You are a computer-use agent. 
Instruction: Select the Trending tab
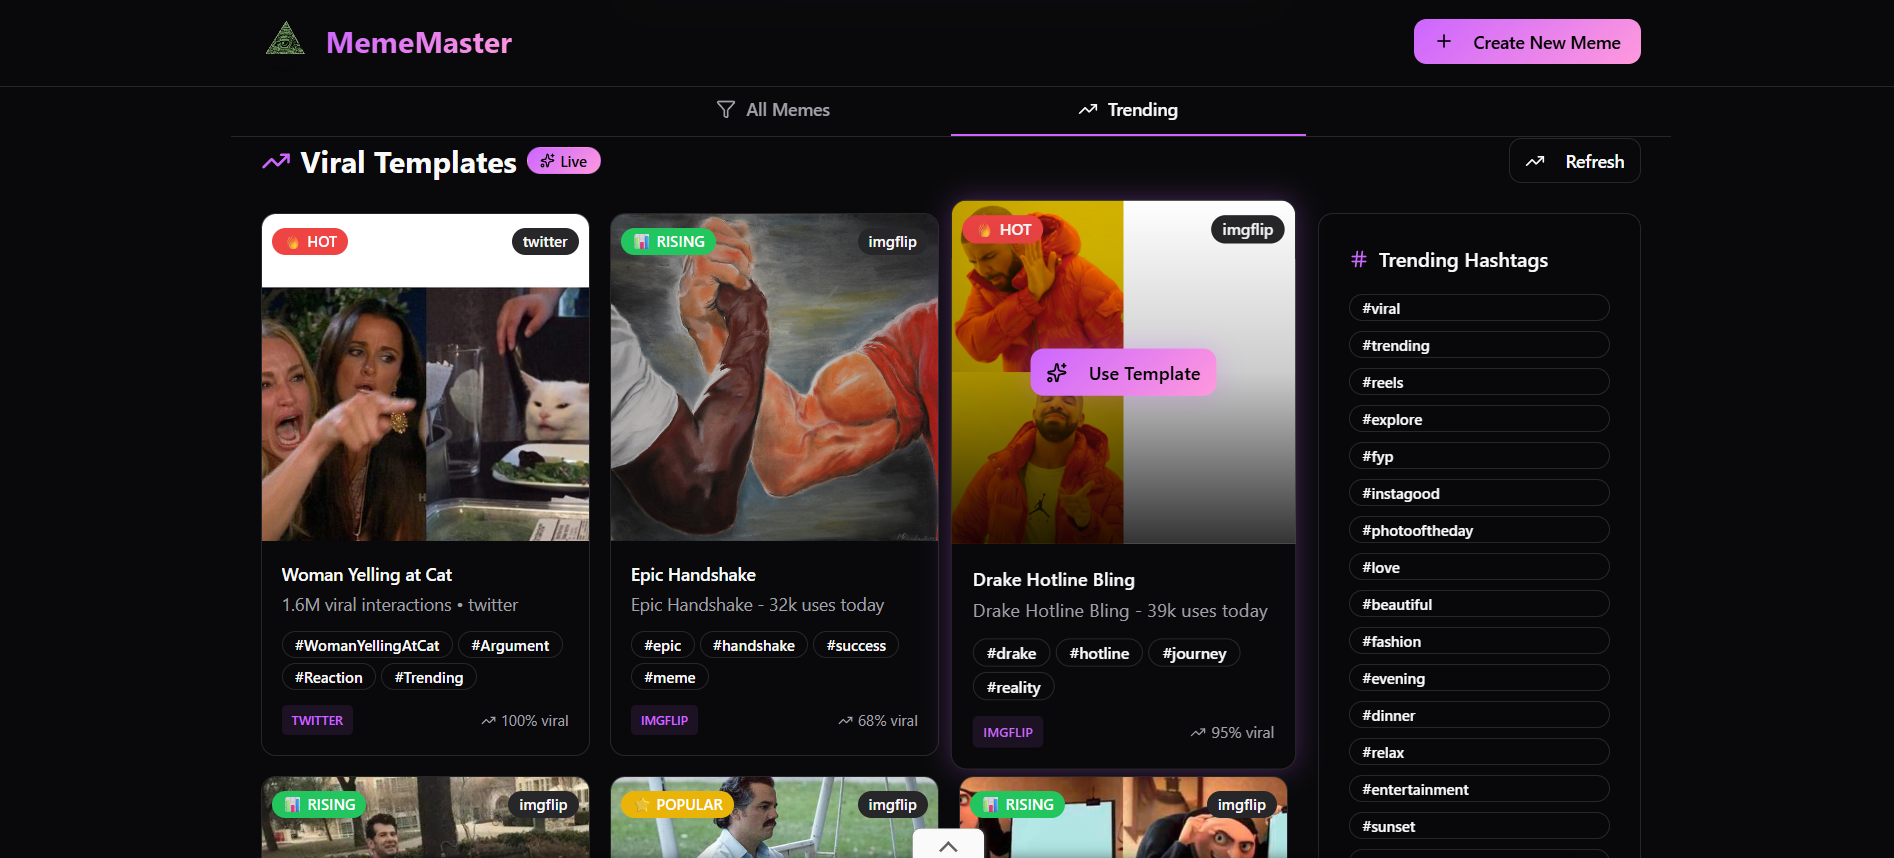coord(1128,110)
